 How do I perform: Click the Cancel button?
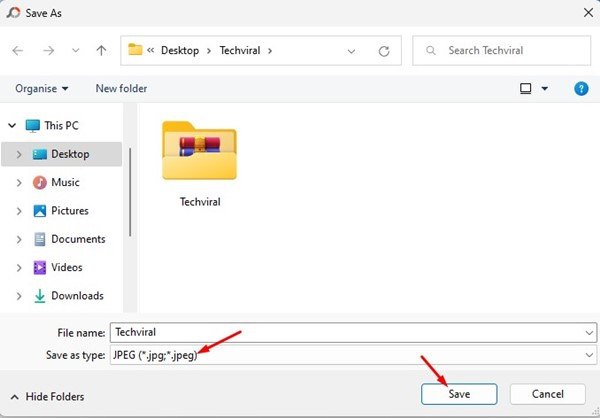point(548,394)
